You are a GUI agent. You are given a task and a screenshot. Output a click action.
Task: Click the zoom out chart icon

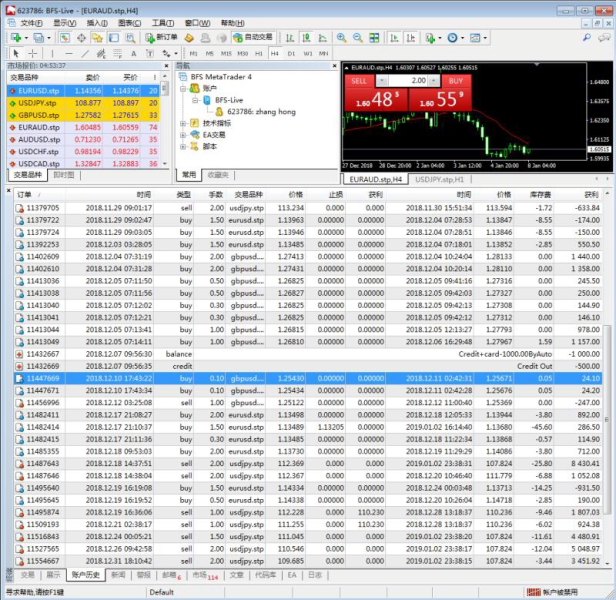coord(357,37)
